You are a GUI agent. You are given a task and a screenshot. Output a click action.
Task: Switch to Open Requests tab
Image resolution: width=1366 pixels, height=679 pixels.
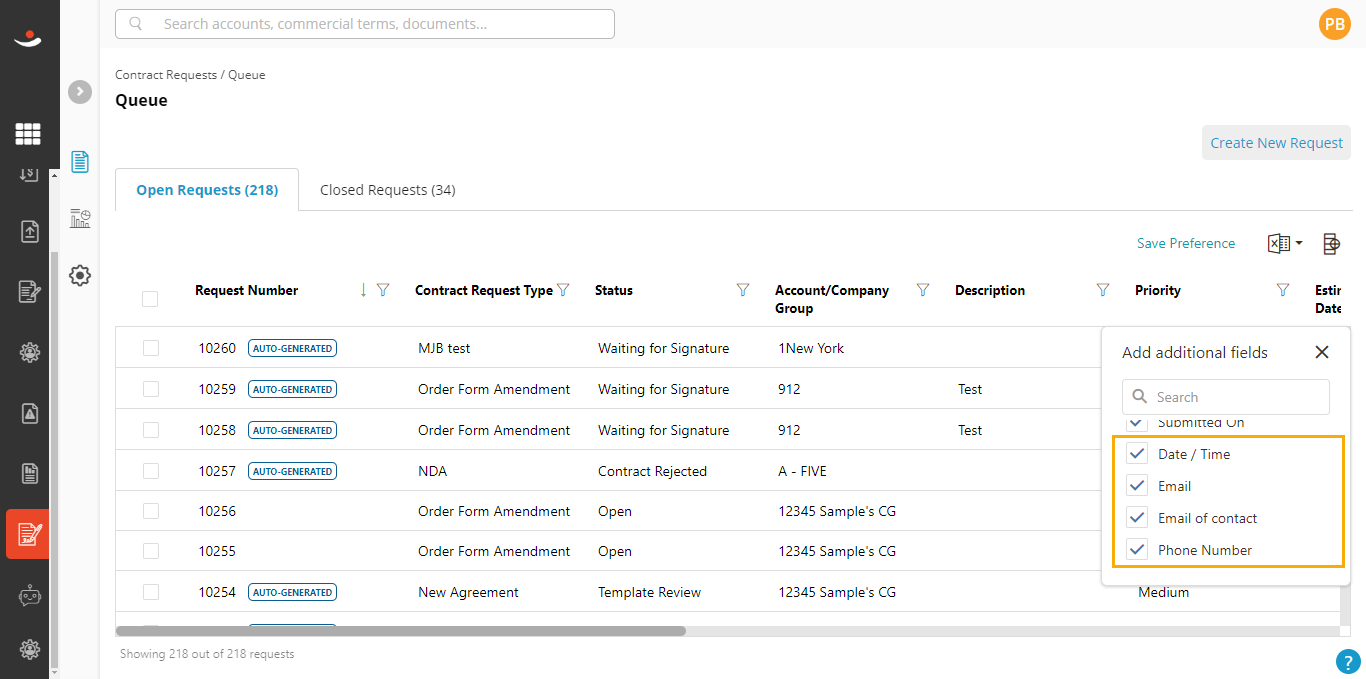coord(207,190)
